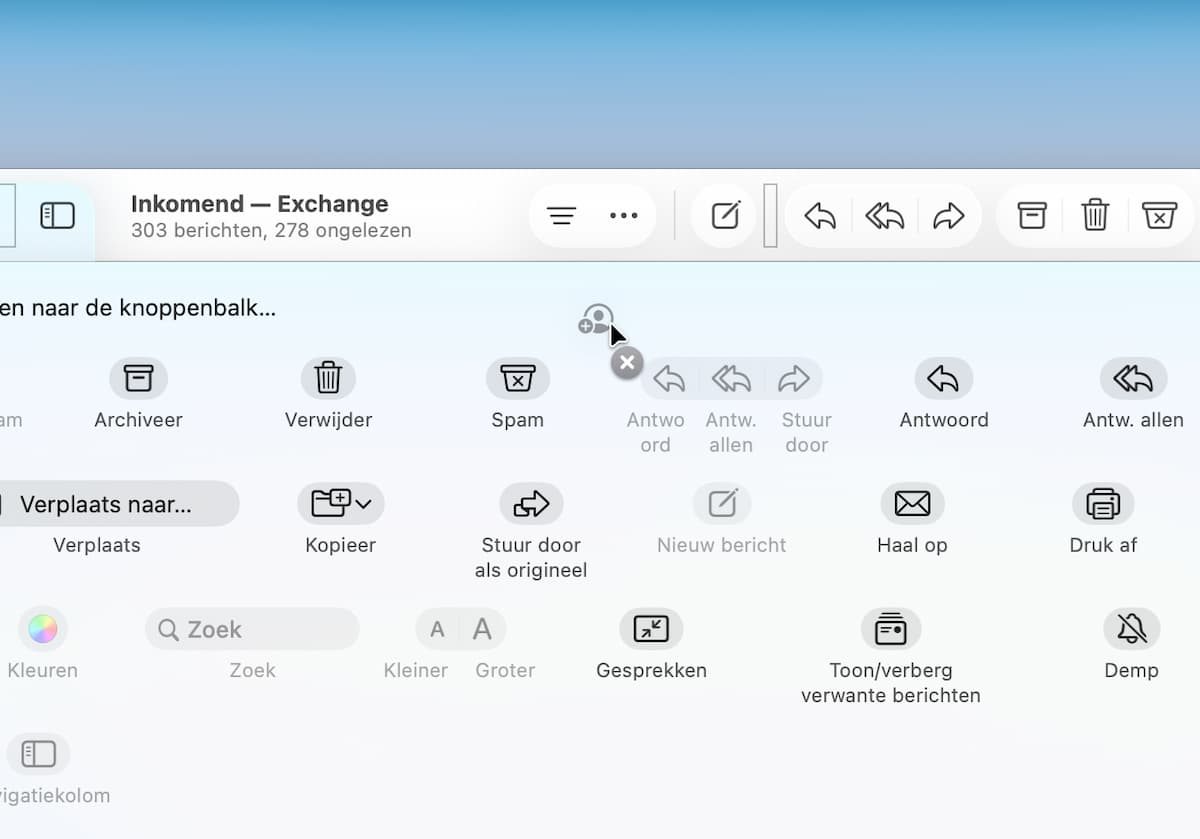Open the three-dots more options menu
Image resolution: width=1200 pixels, height=839 pixels.
click(623, 216)
